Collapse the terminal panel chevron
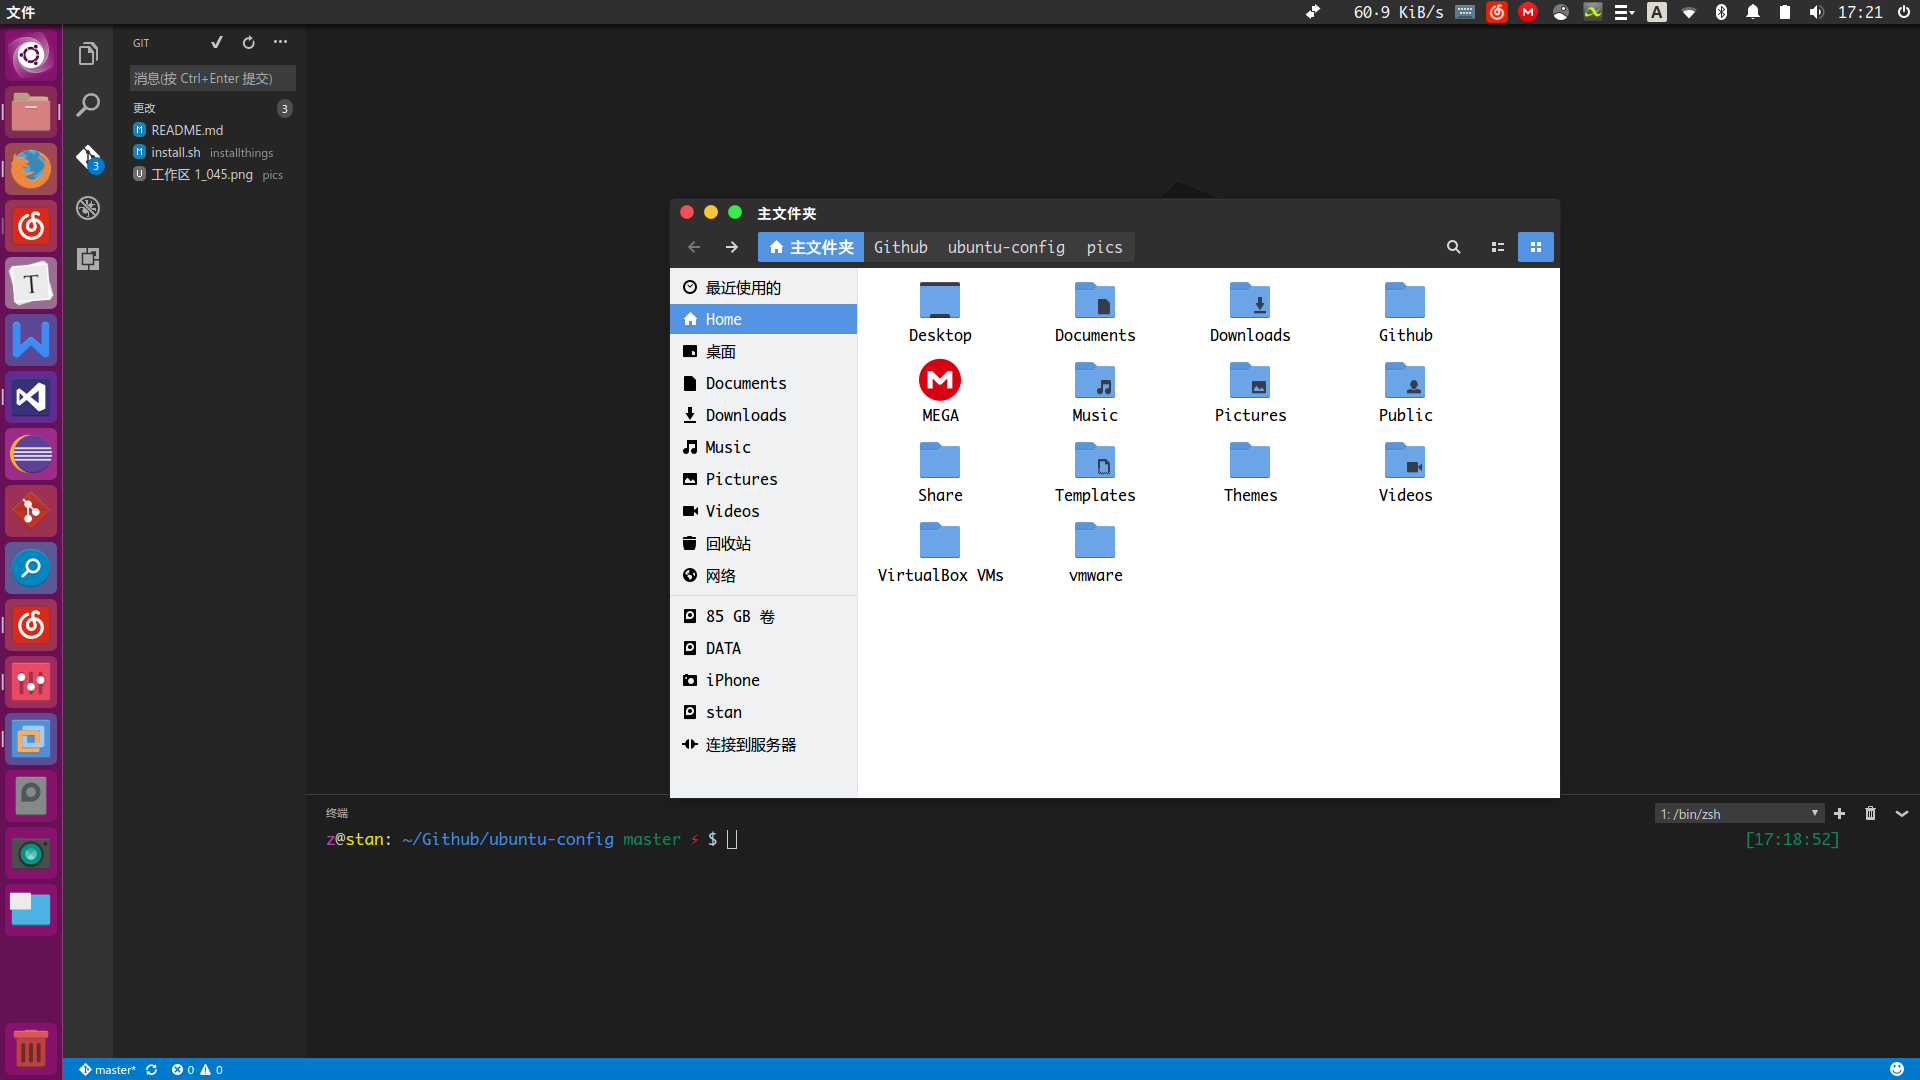The width and height of the screenshot is (1920, 1080). click(x=1902, y=813)
